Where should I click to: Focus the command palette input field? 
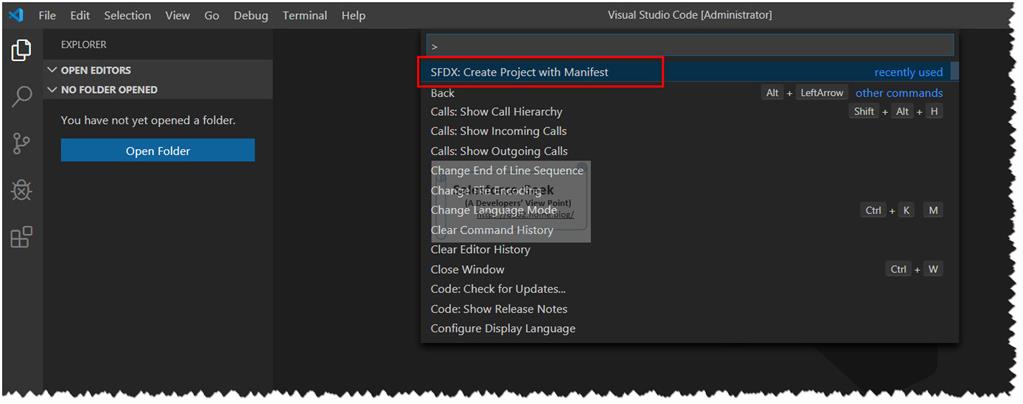(690, 46)
